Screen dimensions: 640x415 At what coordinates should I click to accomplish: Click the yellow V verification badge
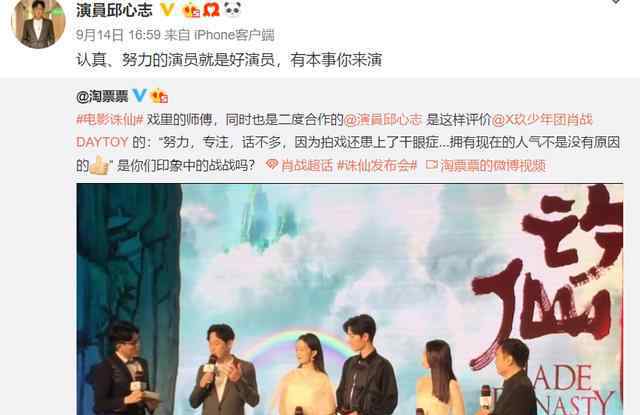[x=167, y=9]
